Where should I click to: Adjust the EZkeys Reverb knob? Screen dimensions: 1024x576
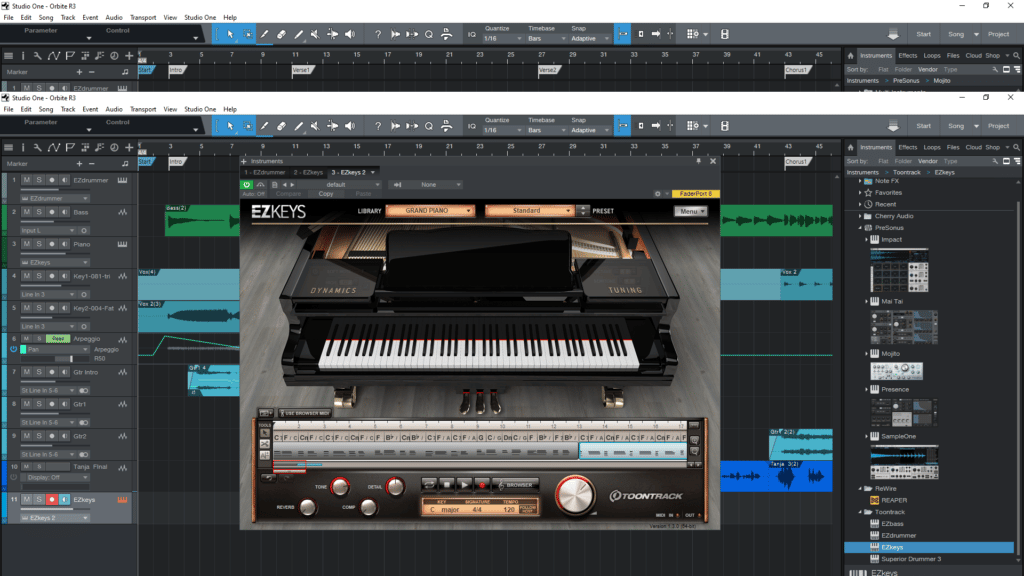[308, 507]
